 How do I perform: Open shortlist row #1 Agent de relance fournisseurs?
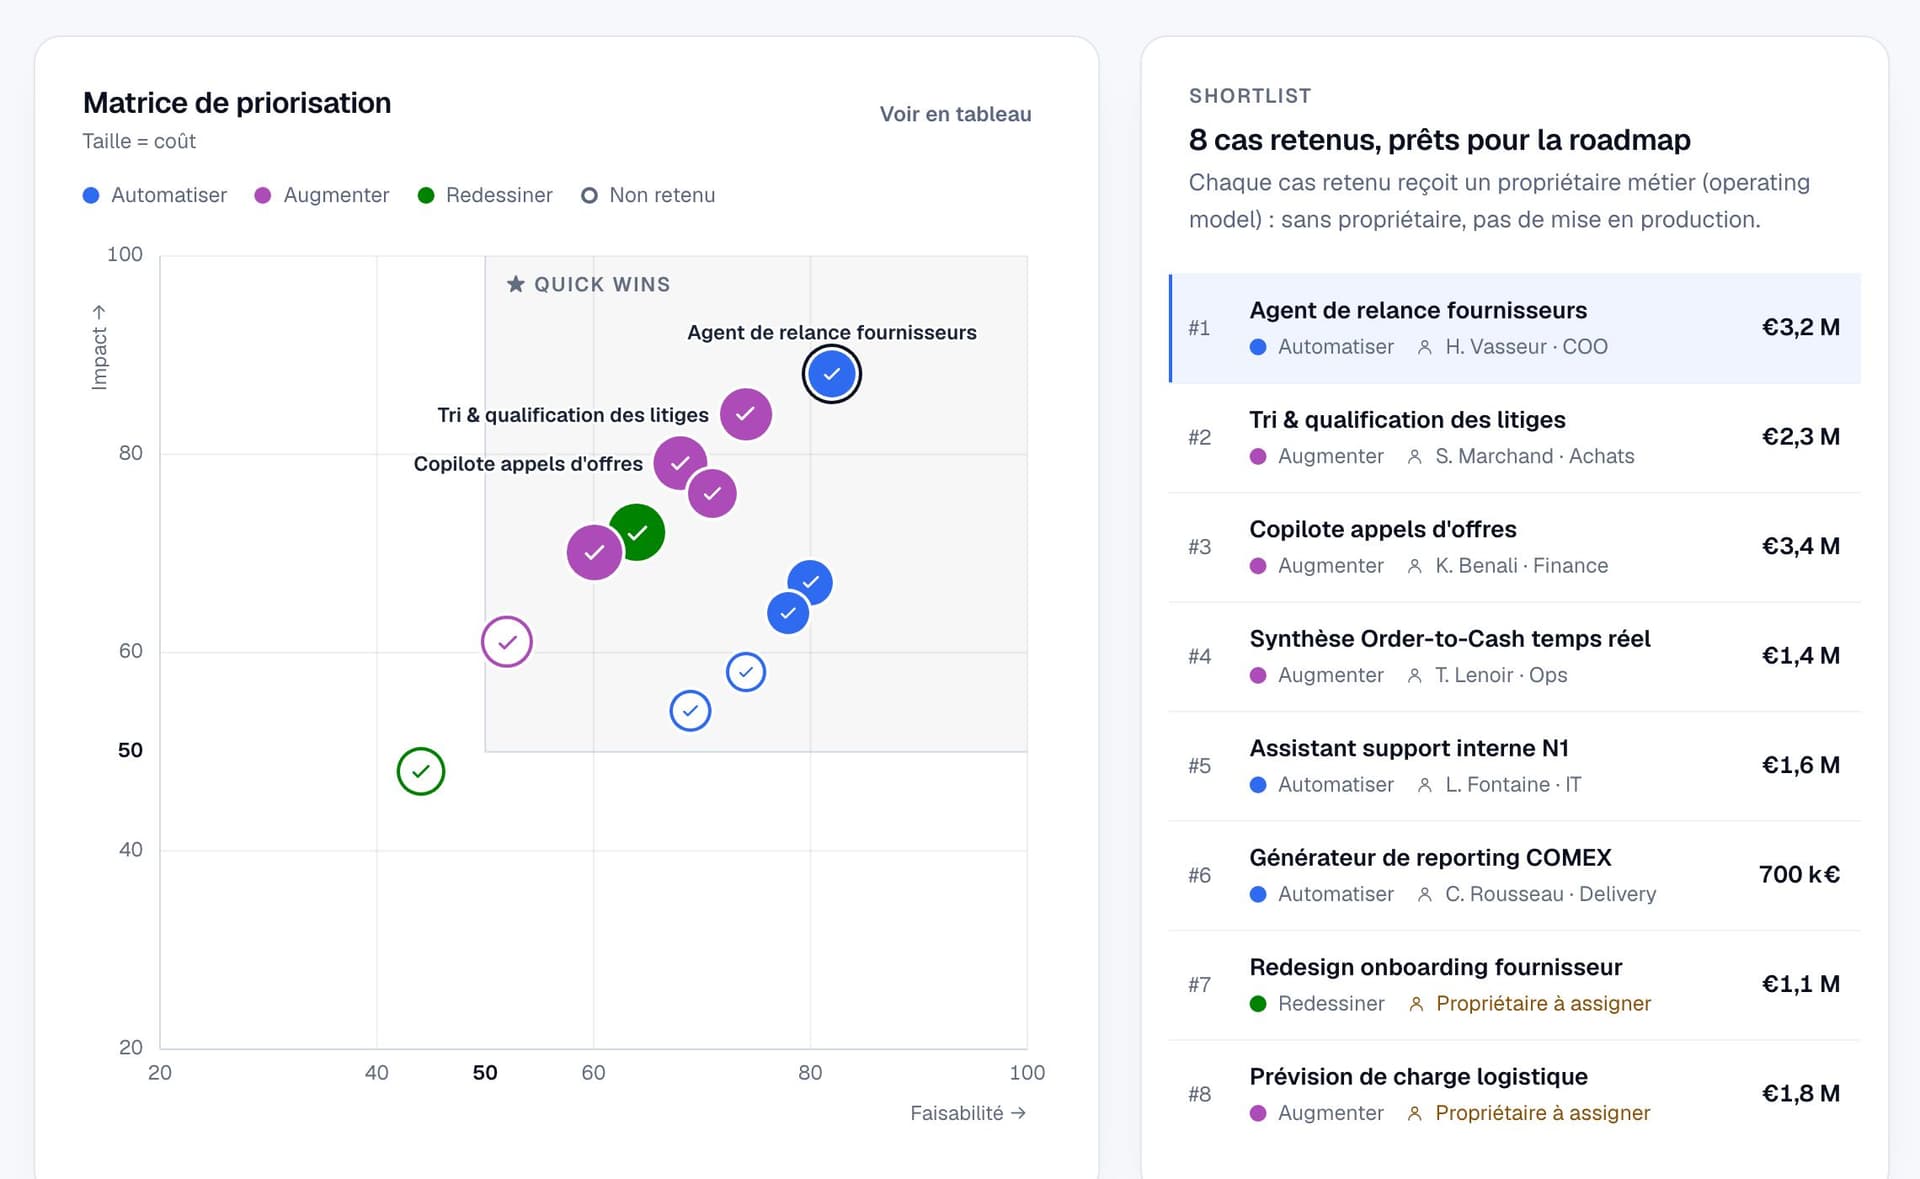(1514, 328)
